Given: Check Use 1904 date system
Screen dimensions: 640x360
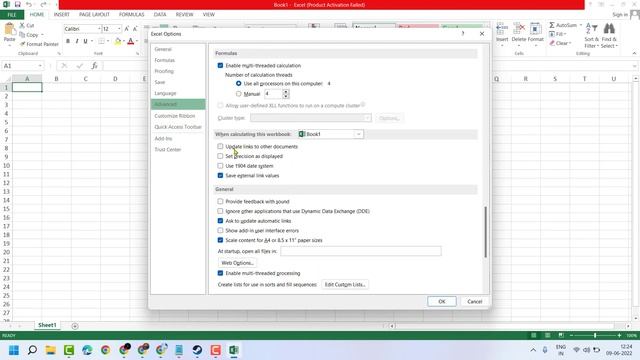Looking at the screenshot, I should (x=220, y=166).
